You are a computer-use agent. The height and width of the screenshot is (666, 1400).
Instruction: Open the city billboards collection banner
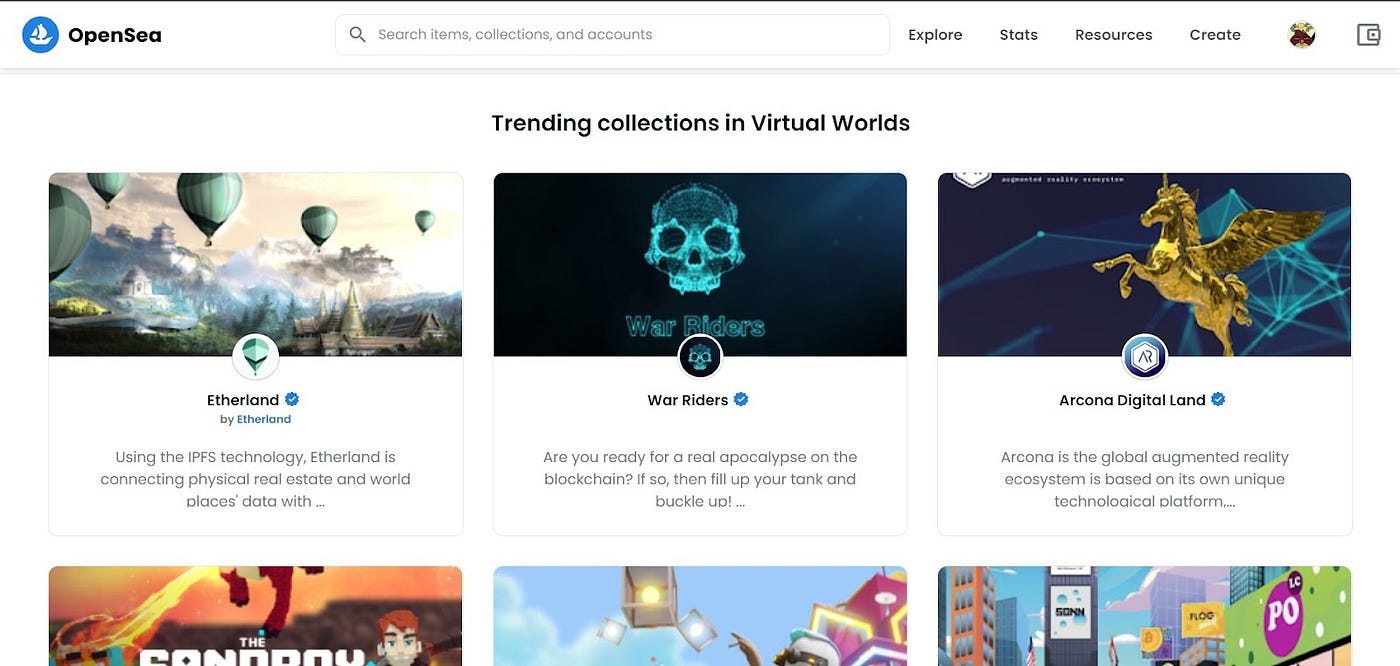(1144, 616)
